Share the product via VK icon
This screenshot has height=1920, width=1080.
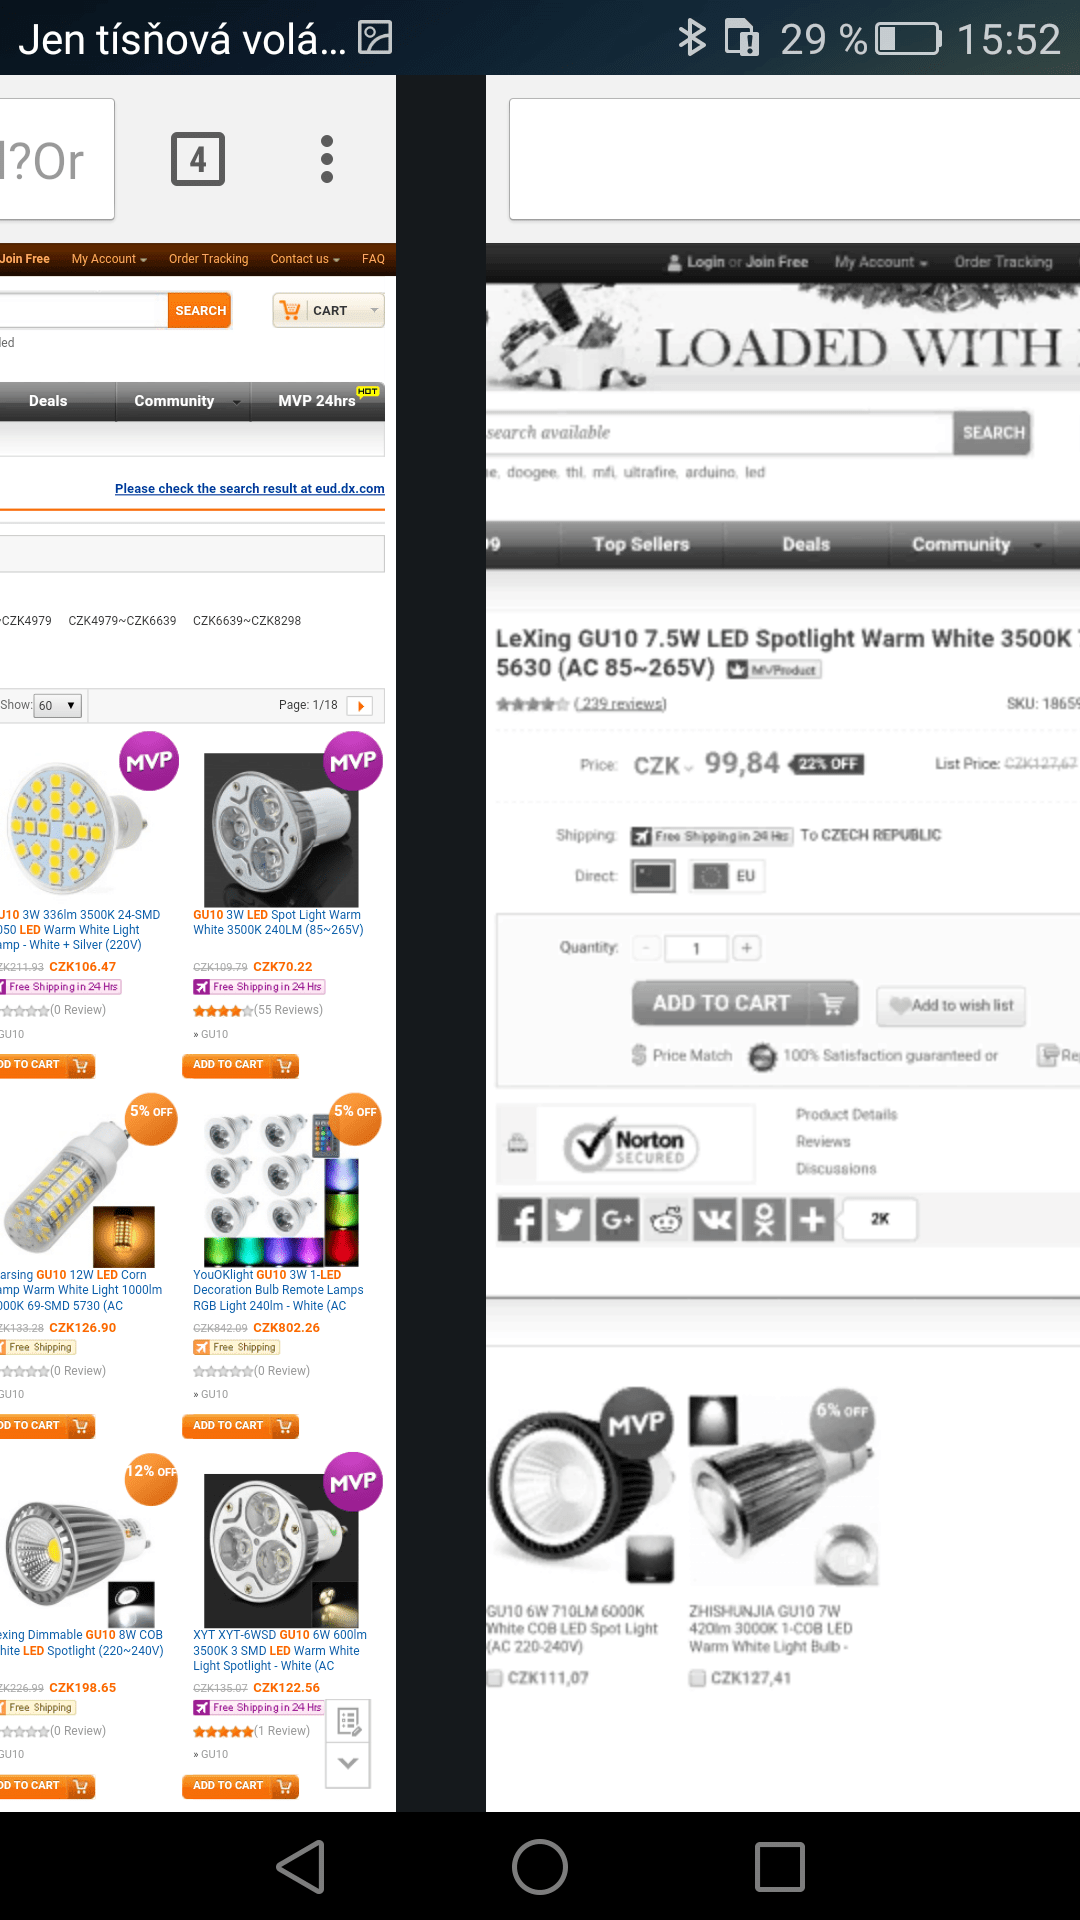coord(715,1219)
